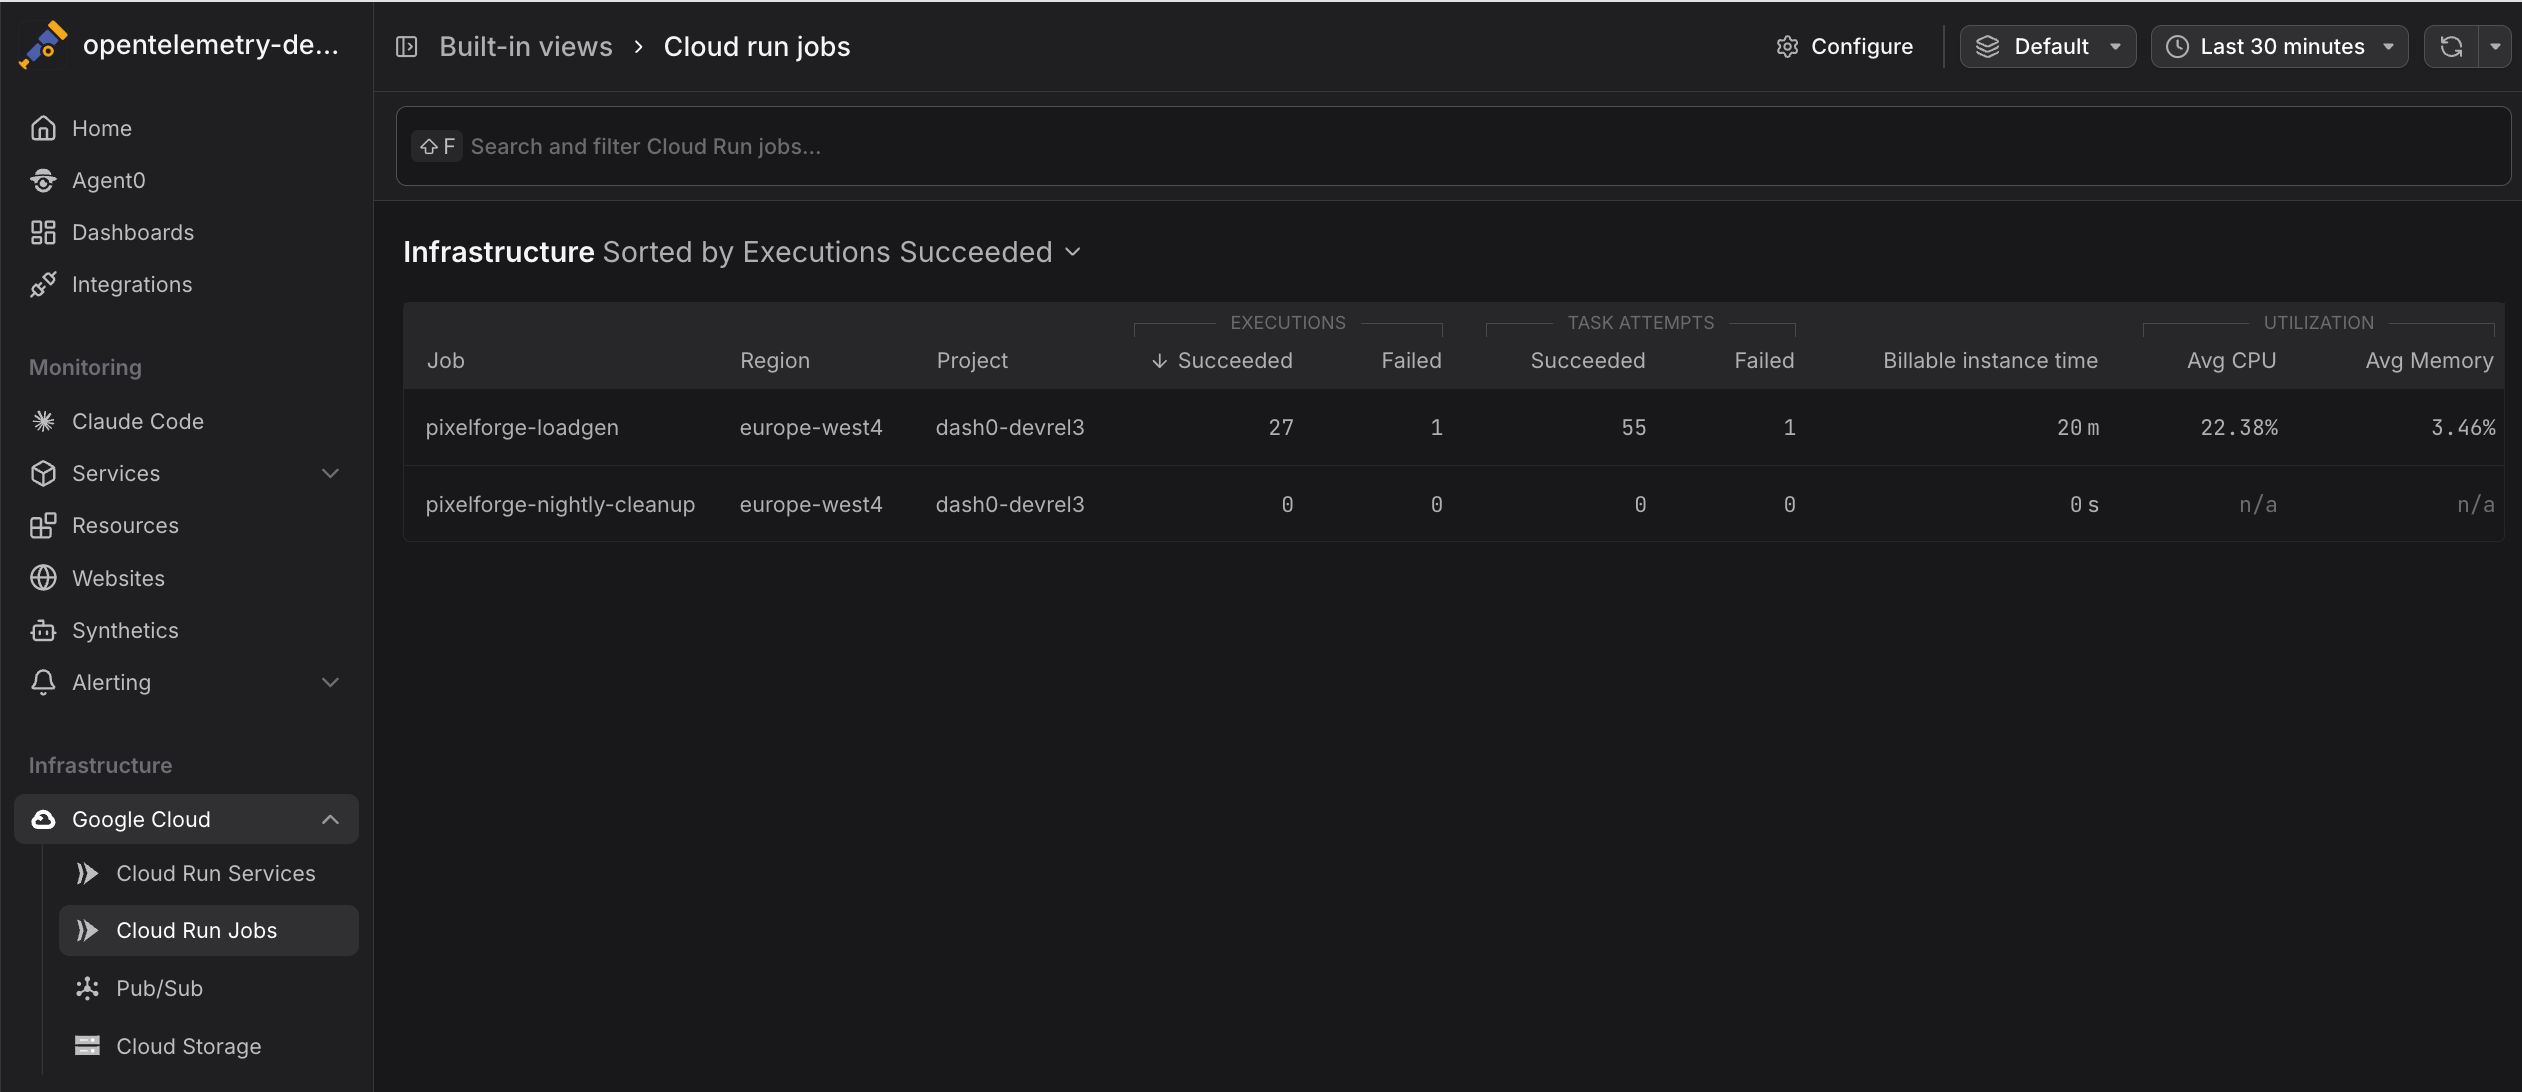Click the Claude Code starburst icon
Image resolution: width=2522 pixels, height=1092 pixels.
click(43, 421)
